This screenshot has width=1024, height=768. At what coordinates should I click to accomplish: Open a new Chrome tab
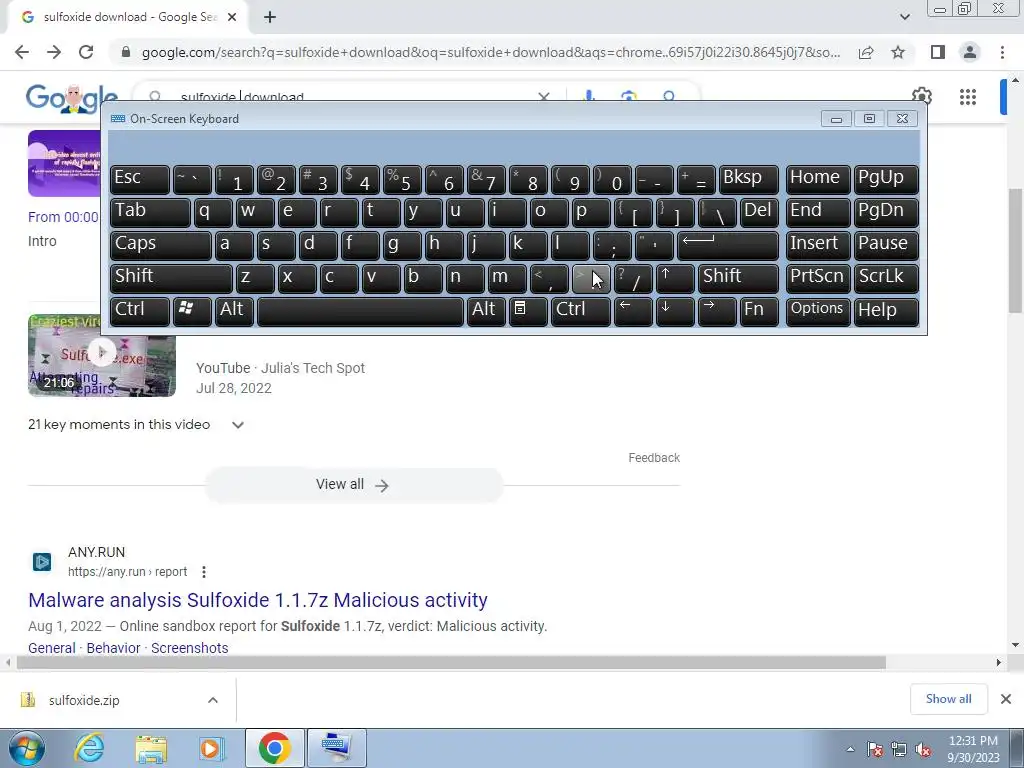pyautogui.click(x=270, y=17)
